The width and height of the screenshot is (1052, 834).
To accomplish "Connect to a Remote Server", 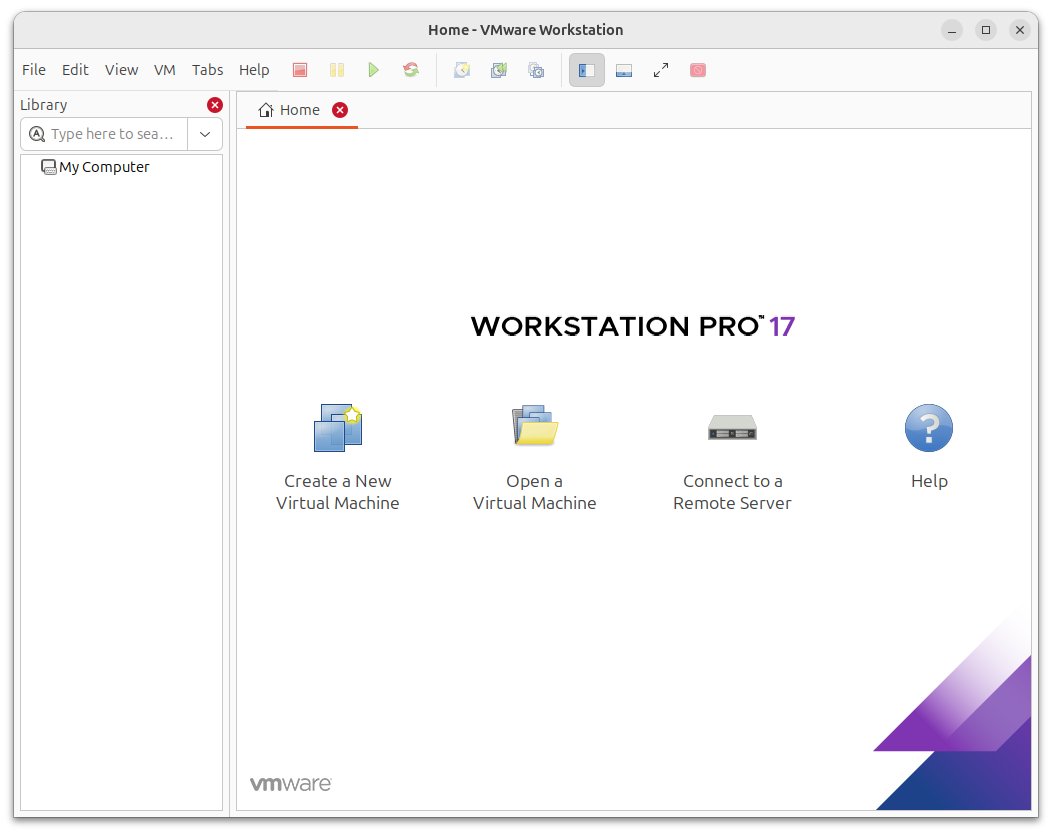I will coord(732,445).
